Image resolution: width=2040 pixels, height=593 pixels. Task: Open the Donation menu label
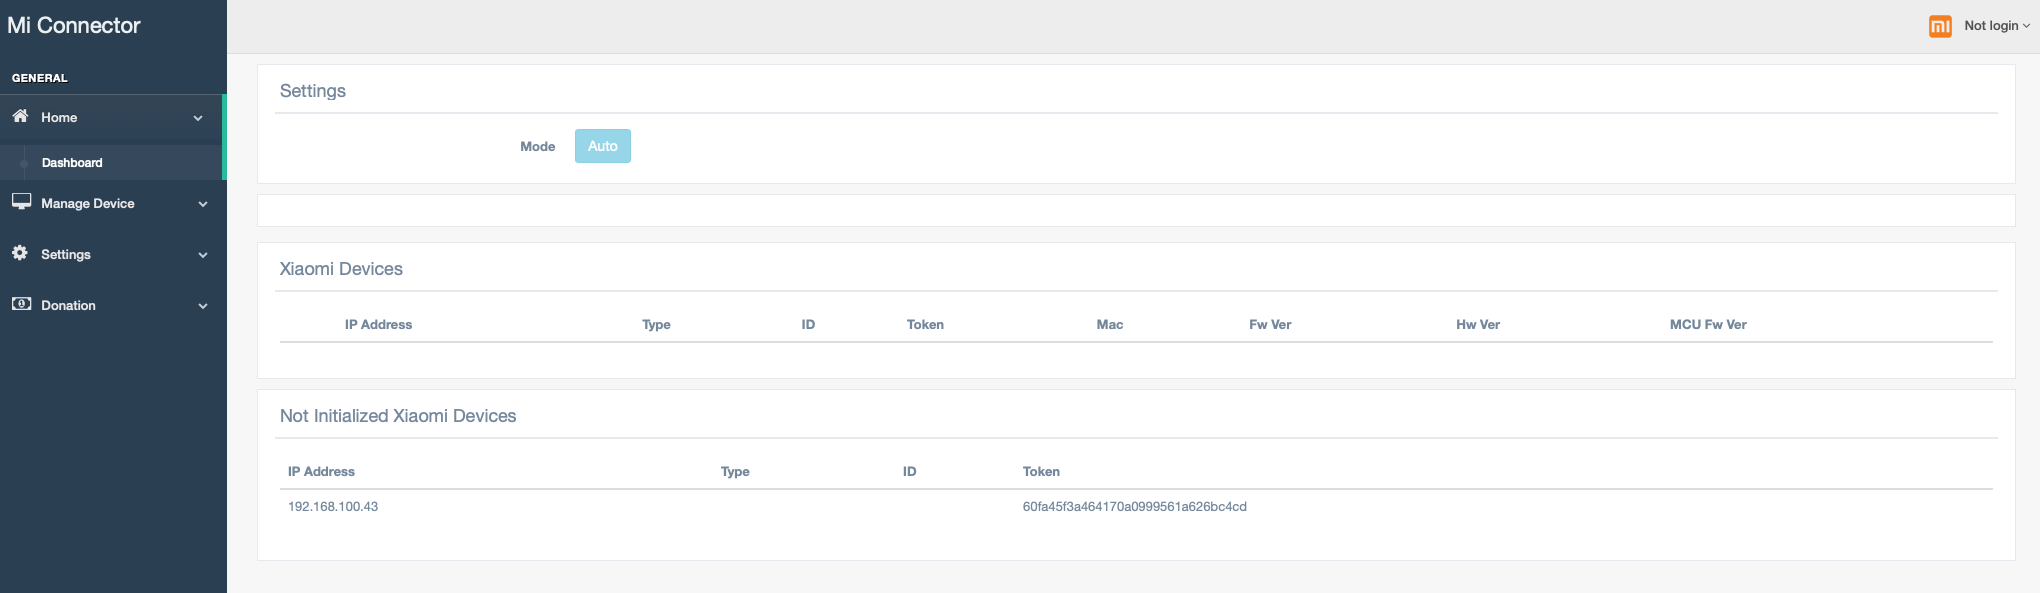pos(68,306)
